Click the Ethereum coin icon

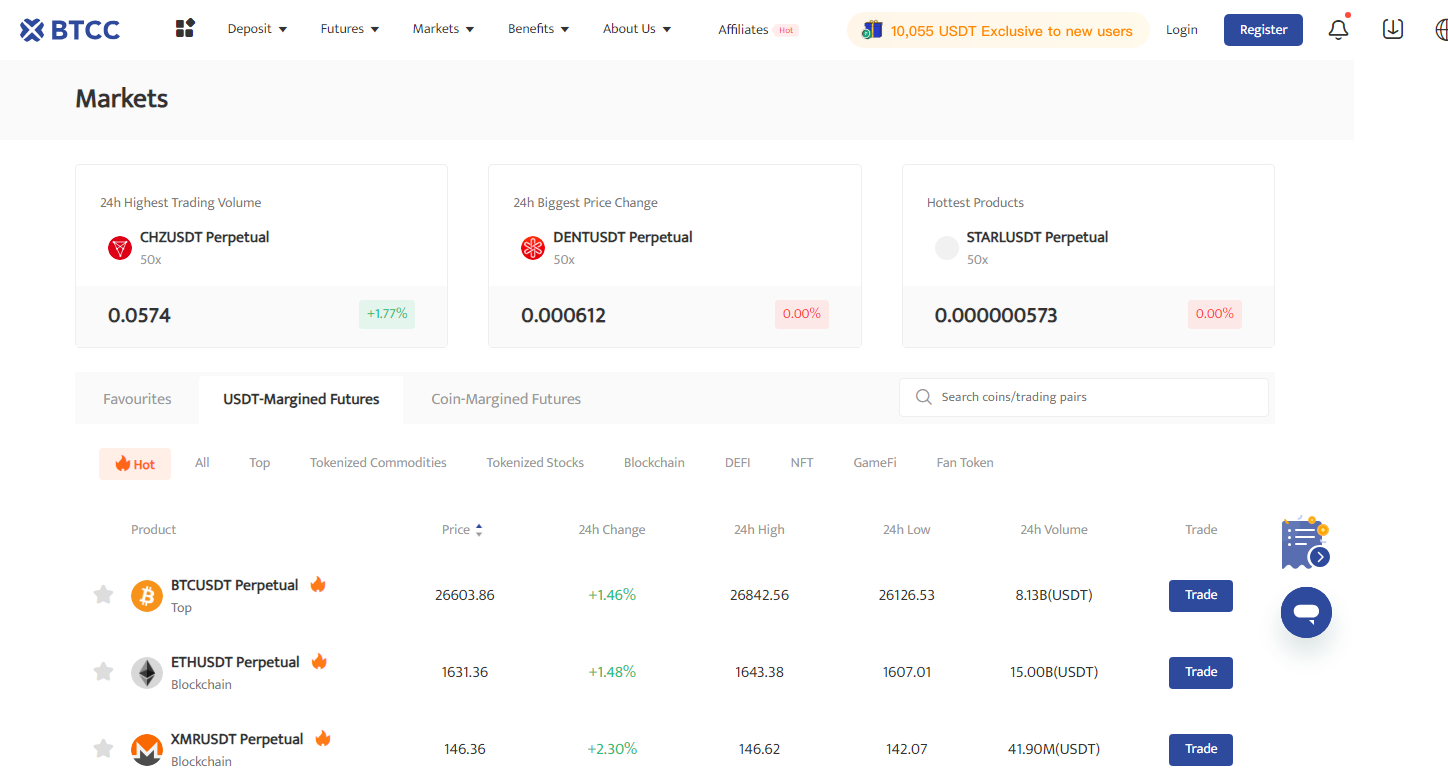point(147,673)
